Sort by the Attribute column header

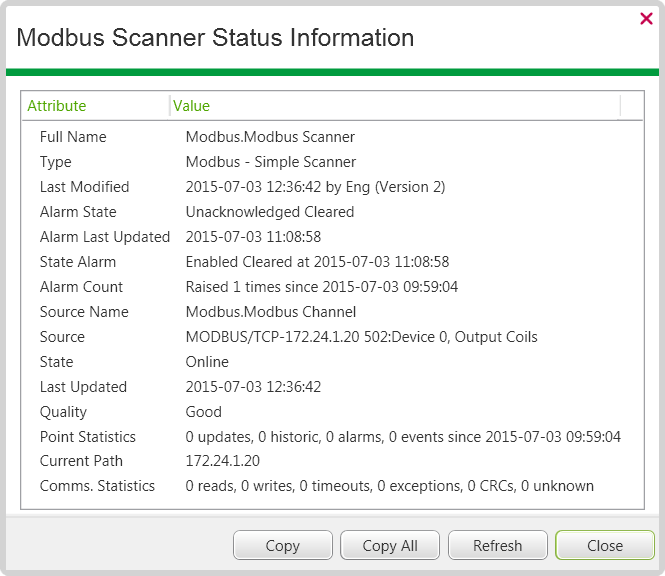[57, 106]
